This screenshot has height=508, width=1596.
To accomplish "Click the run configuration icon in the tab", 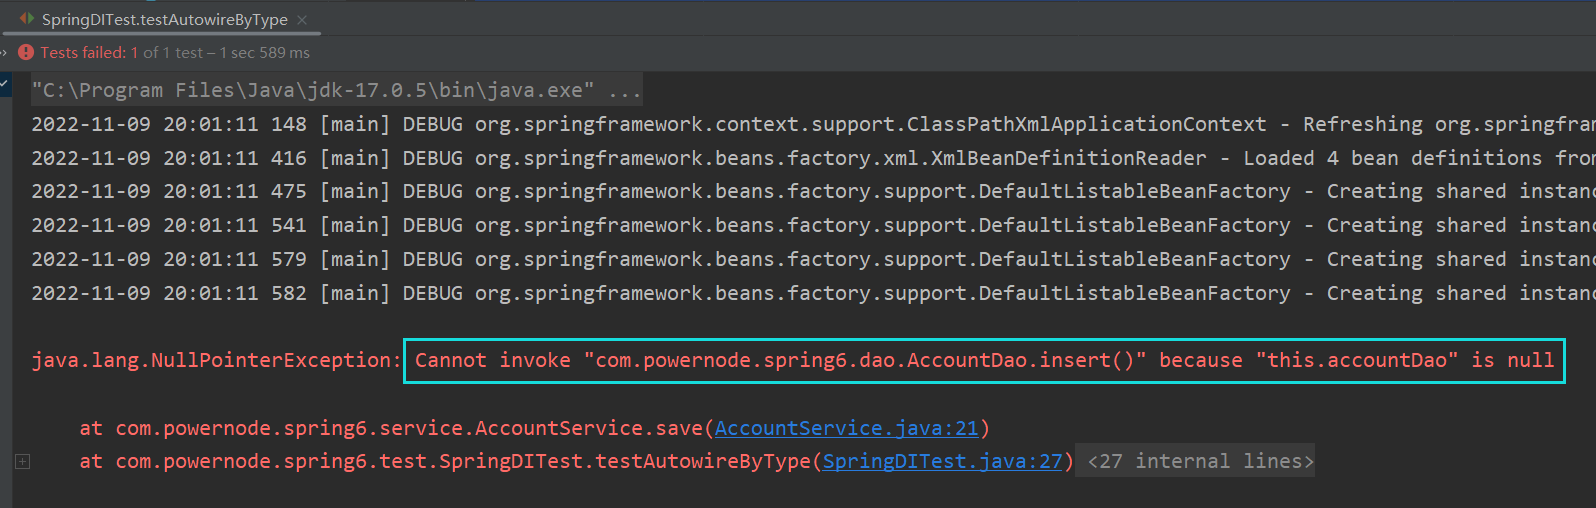I will tap(27, 19).
